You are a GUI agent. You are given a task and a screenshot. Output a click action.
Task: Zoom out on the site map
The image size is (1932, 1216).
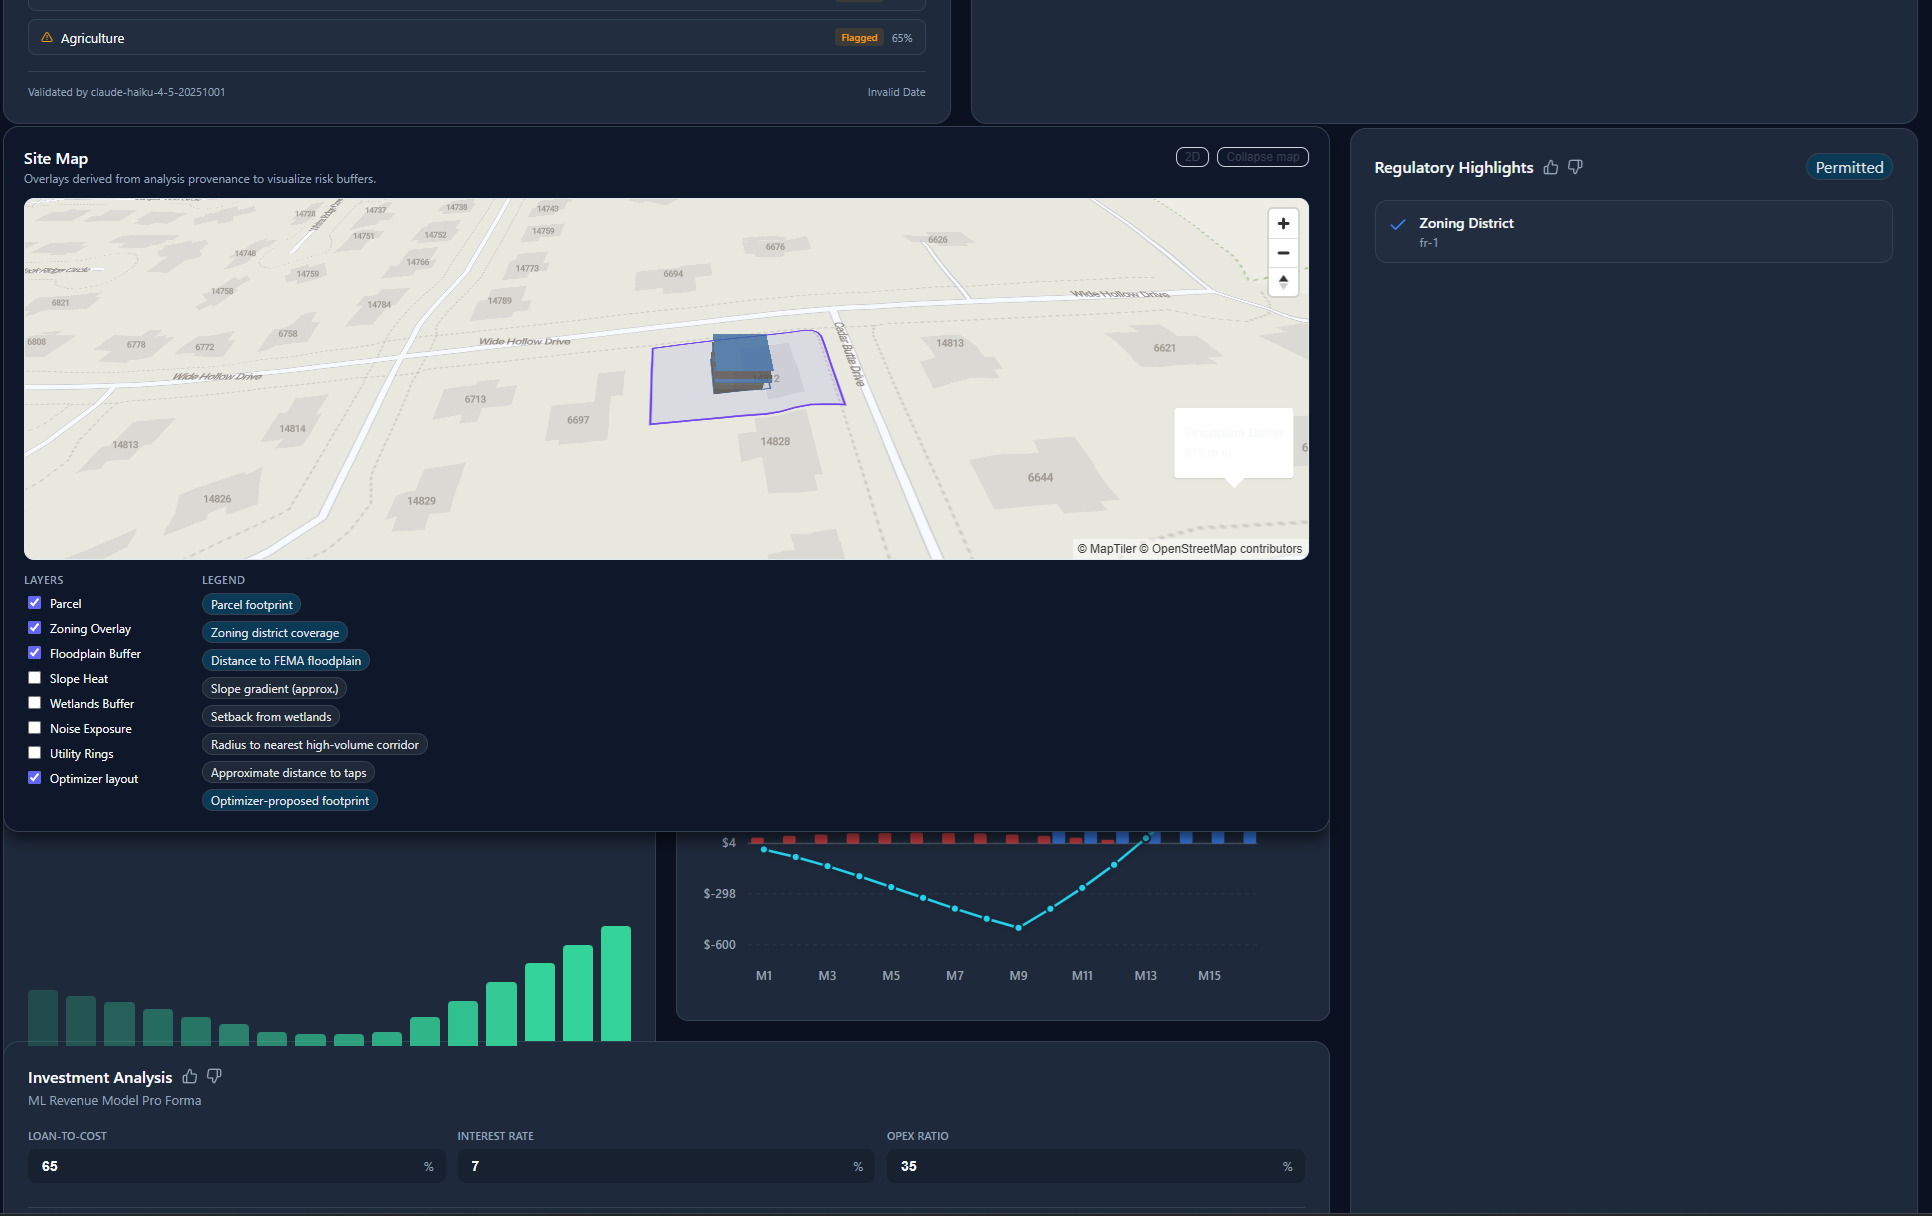1283,253
